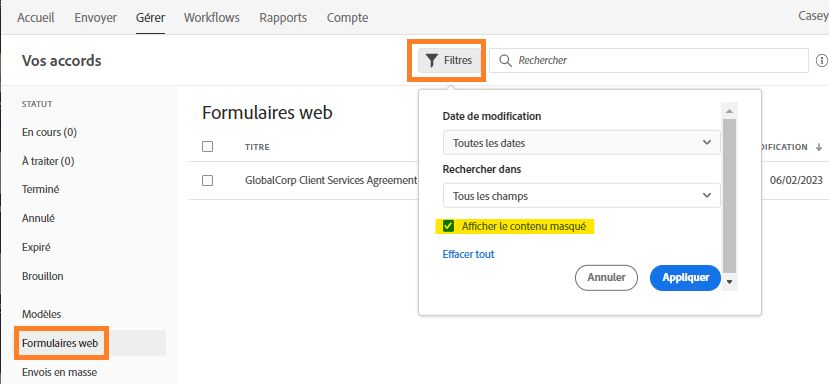
Task: Tick the select-all checkbox in header
Action: tap(207, 147)
